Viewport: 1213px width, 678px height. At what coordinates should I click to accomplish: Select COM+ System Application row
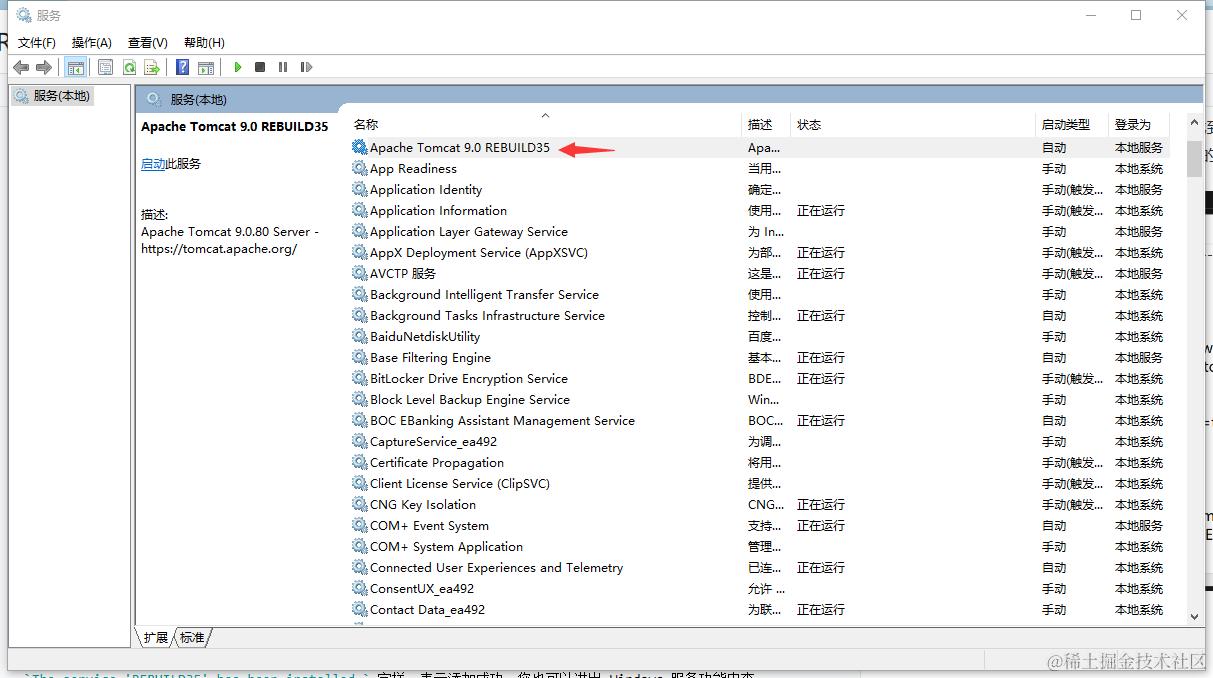coord(758,546)
